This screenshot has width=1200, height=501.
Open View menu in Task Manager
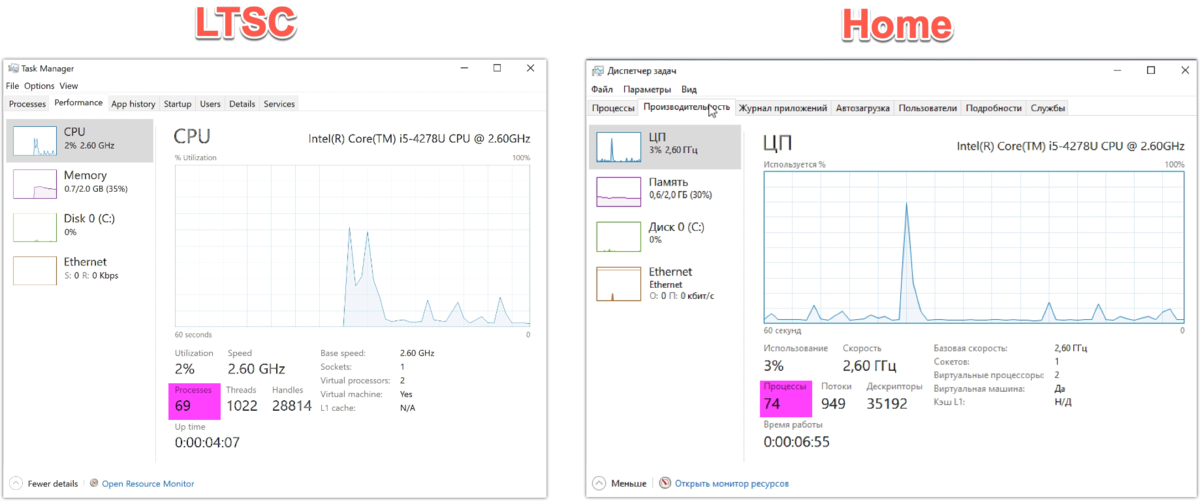click(68, 86)
